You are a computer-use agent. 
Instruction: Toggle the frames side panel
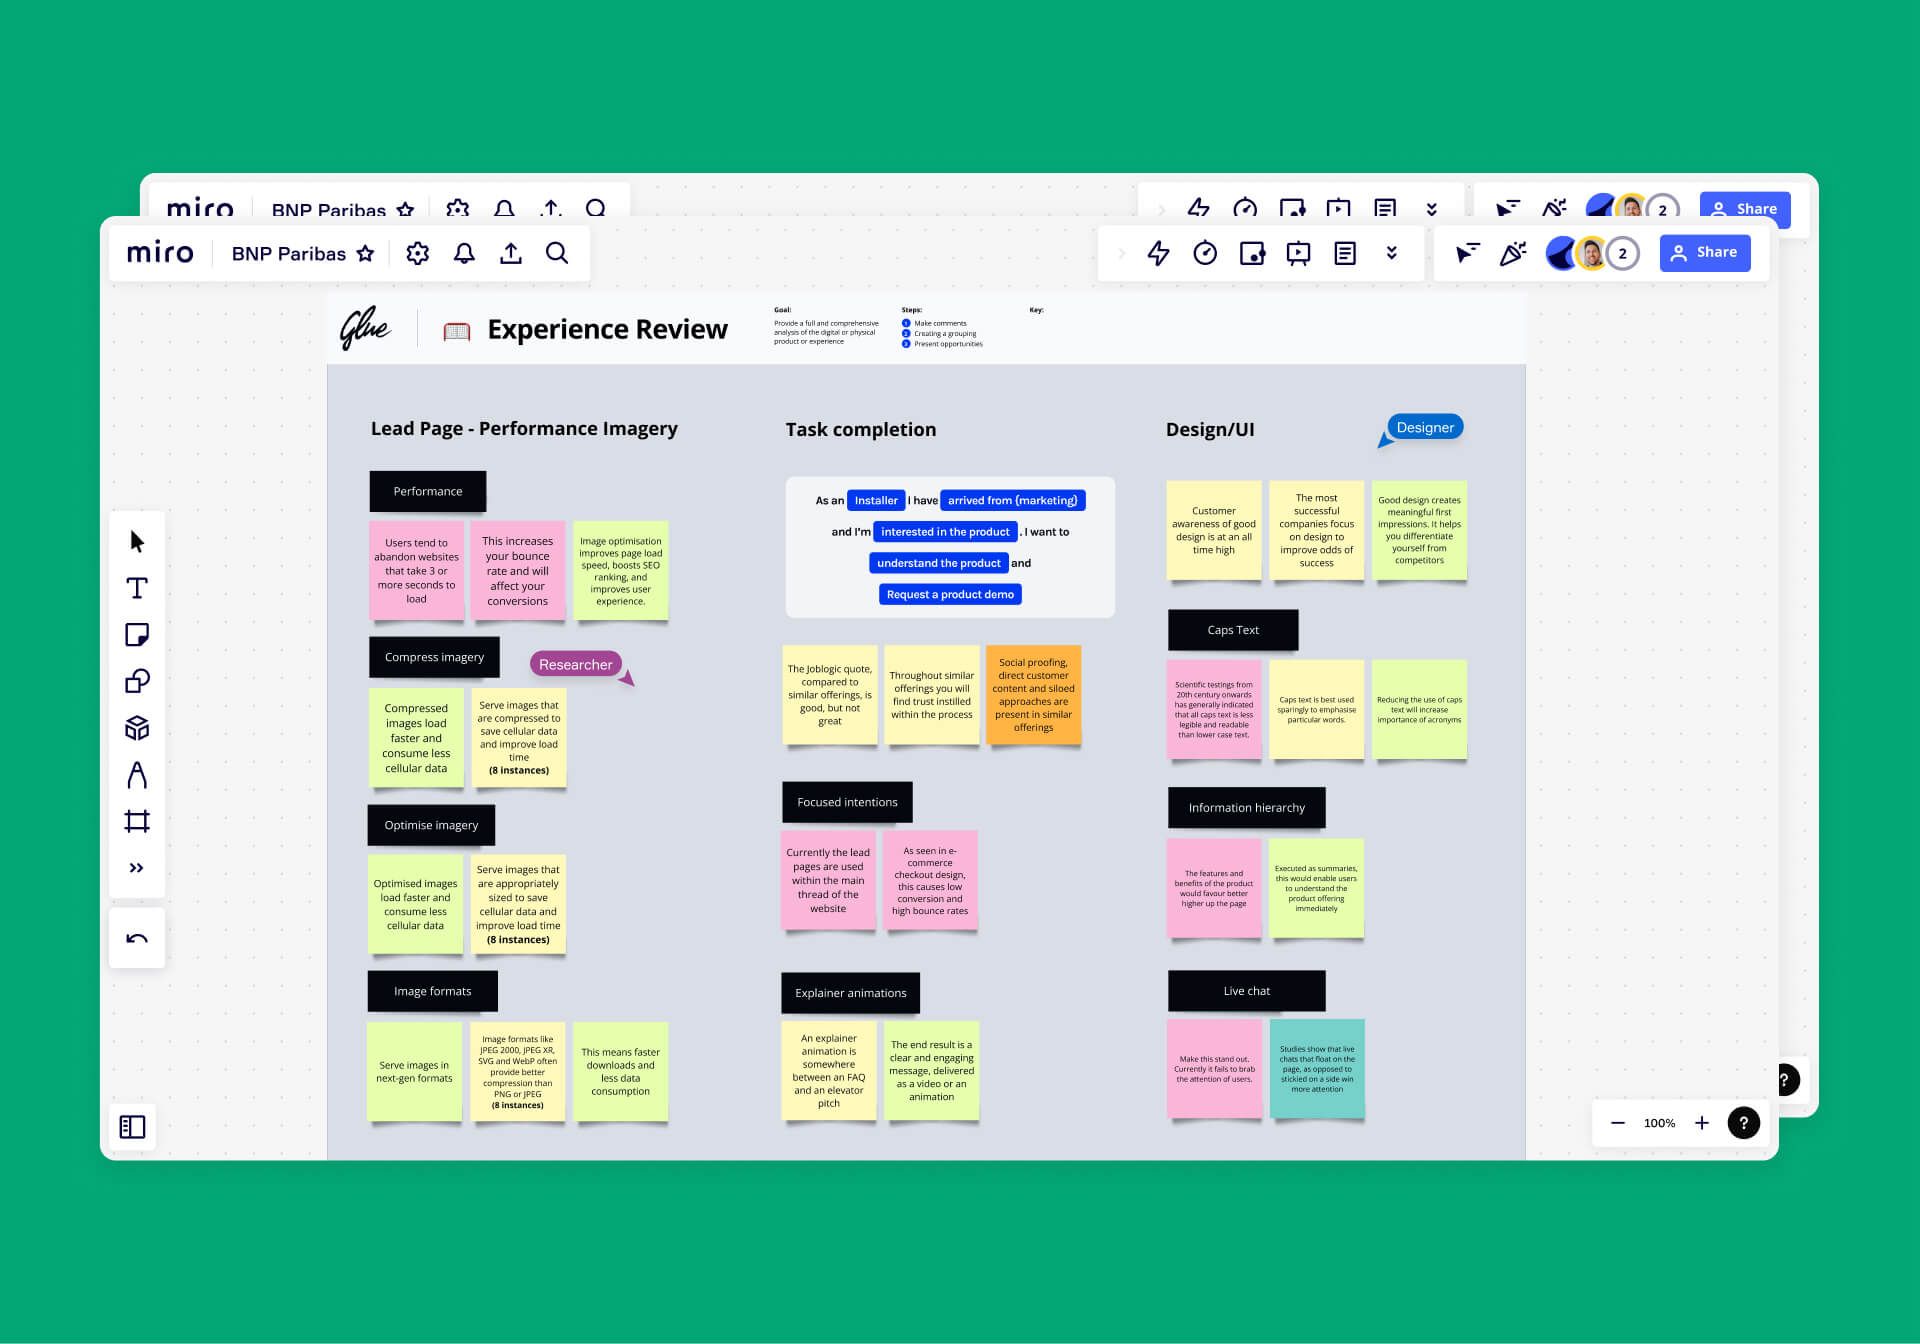coord(132,1127)
